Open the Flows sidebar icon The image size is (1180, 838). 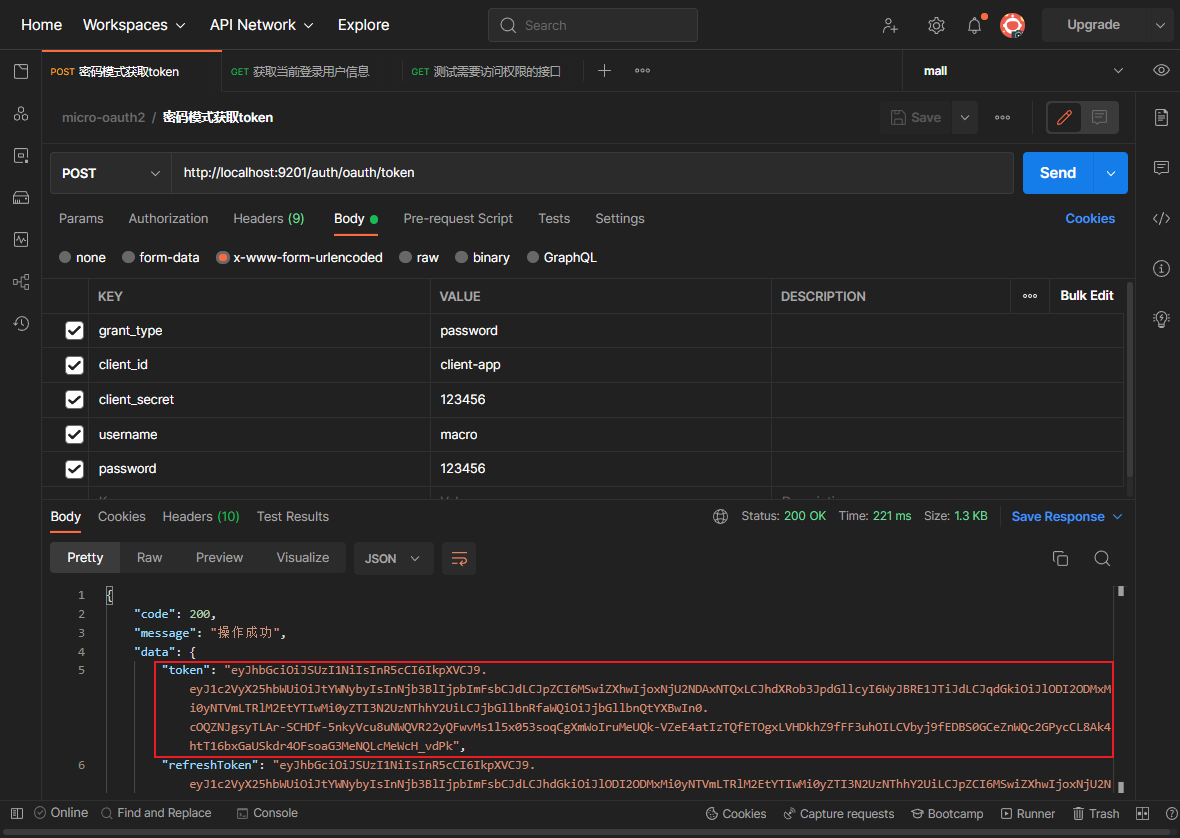click(x=21, y=282)
